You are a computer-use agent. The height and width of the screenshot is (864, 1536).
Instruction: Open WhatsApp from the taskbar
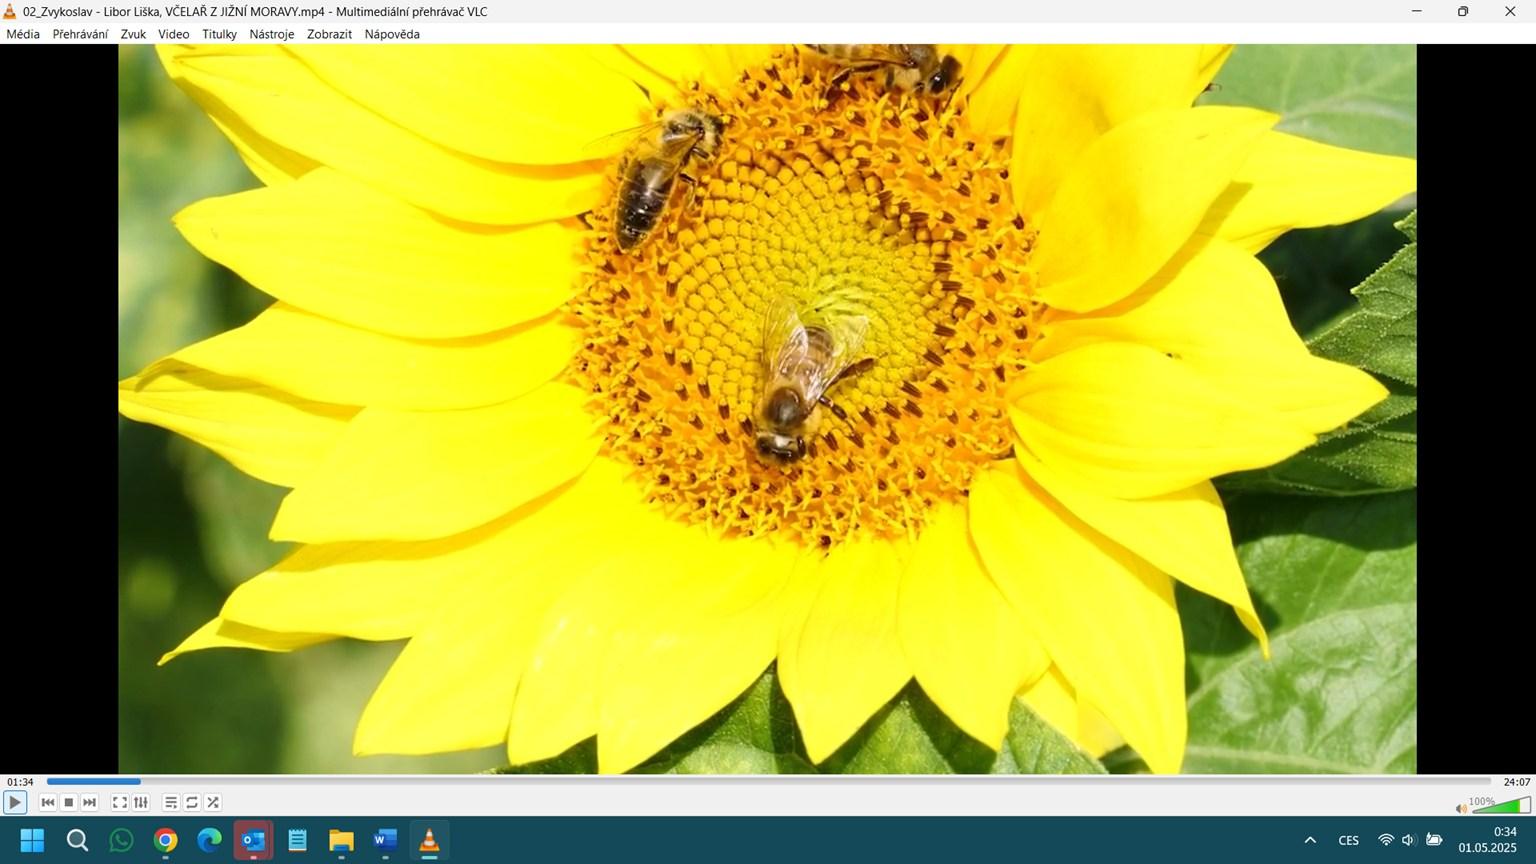(x=121, y=840)
